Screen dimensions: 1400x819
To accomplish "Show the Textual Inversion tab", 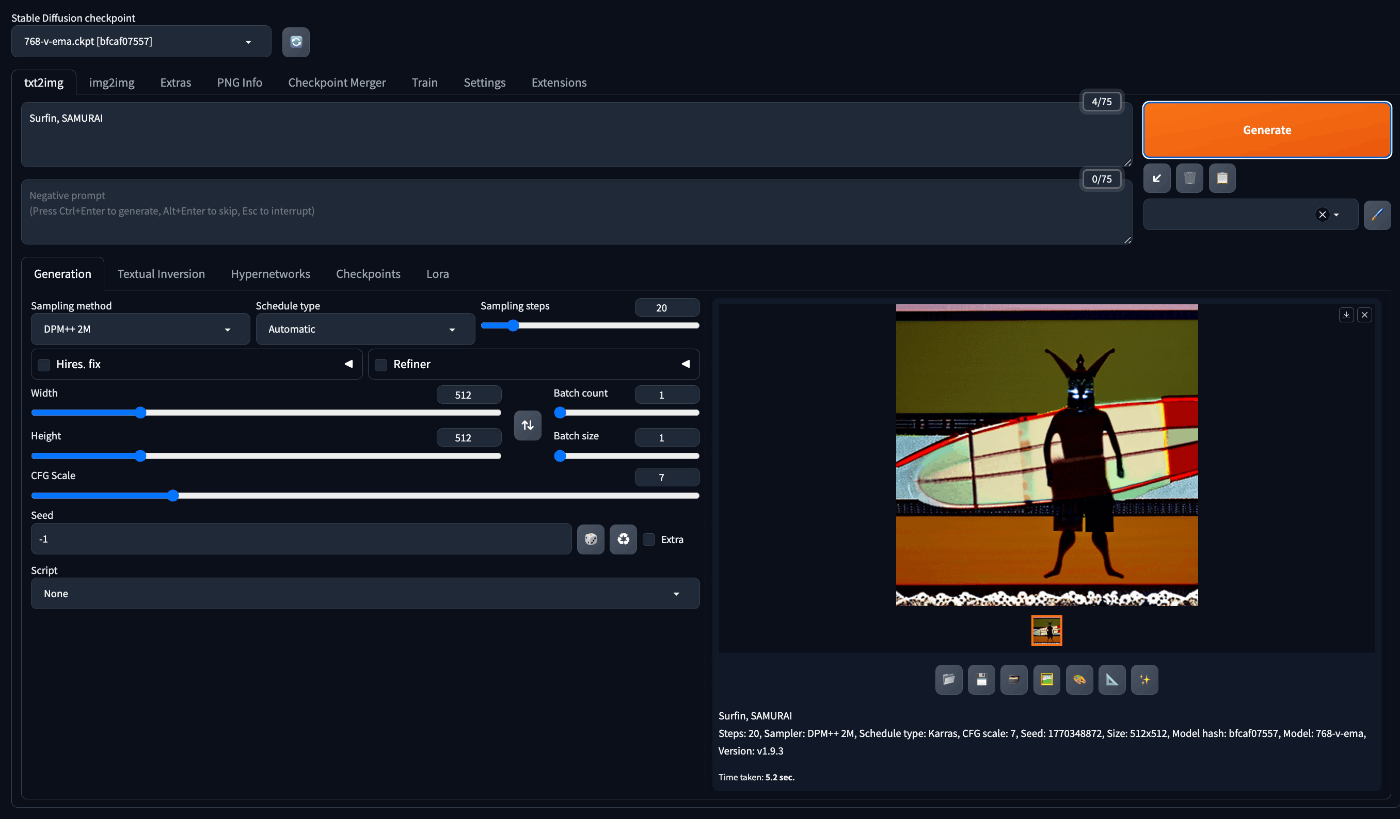I will click(x=161, y=274).
